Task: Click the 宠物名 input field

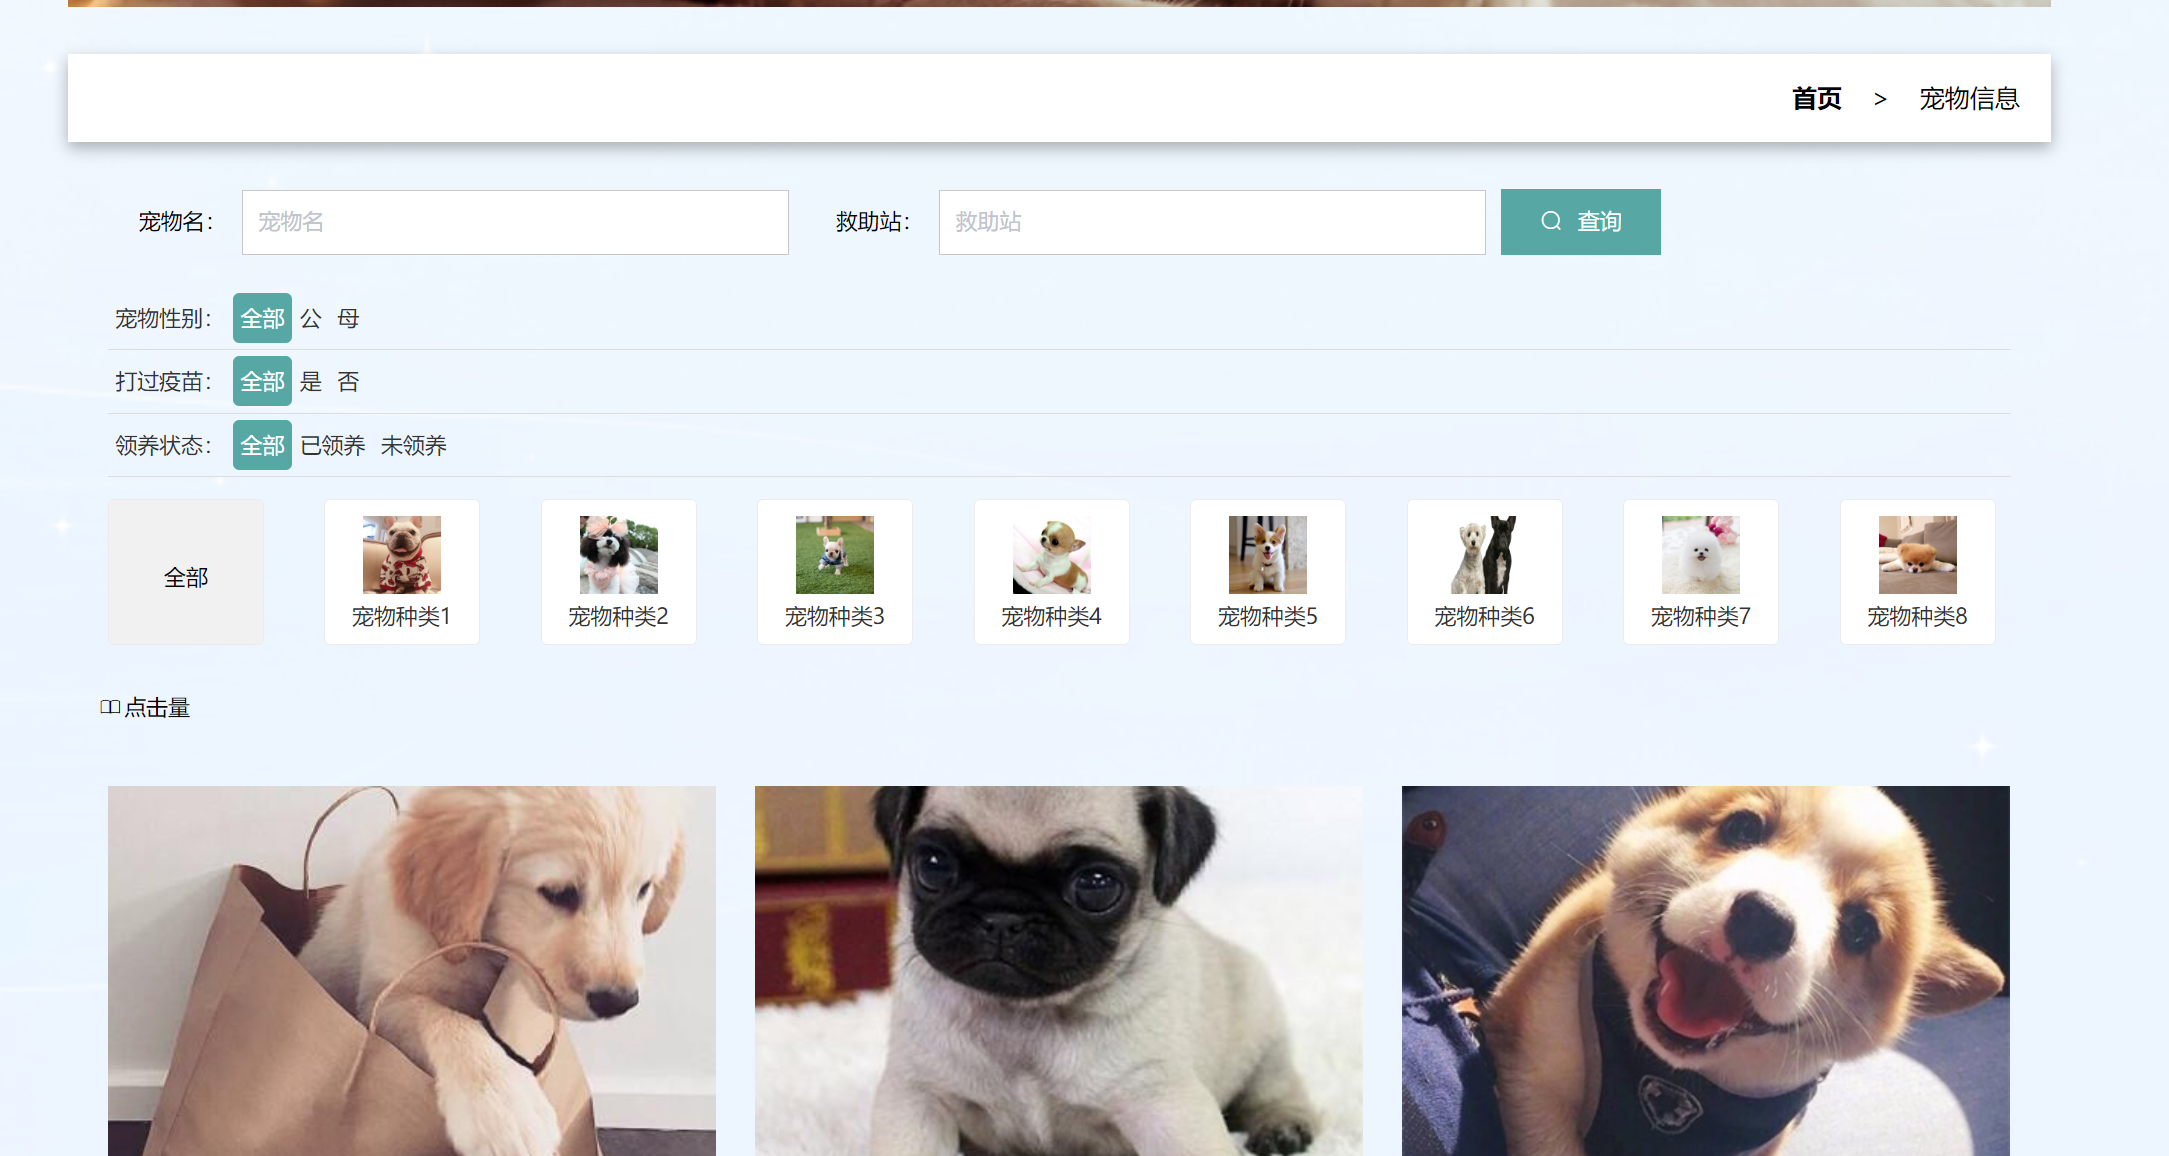Action: [514, 222]
